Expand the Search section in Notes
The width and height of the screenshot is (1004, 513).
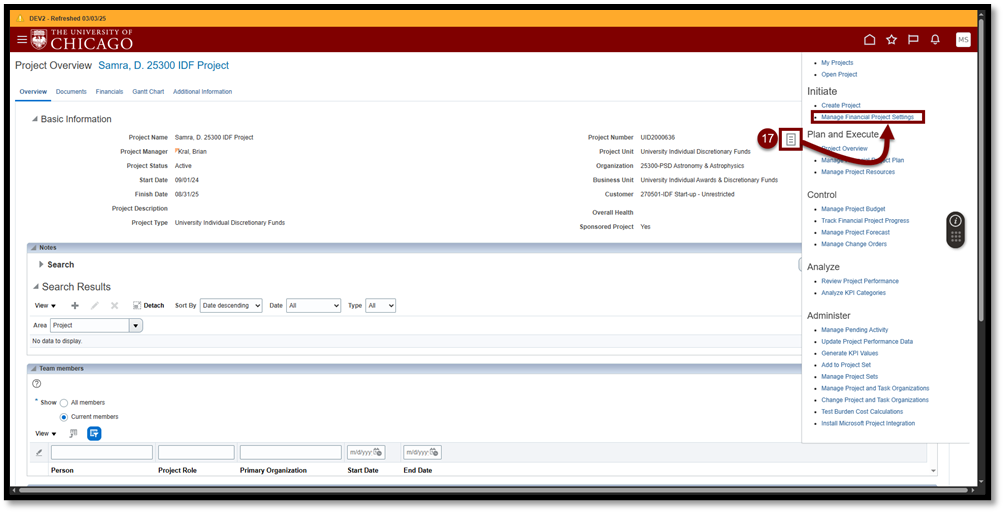(x=41, y=265)
